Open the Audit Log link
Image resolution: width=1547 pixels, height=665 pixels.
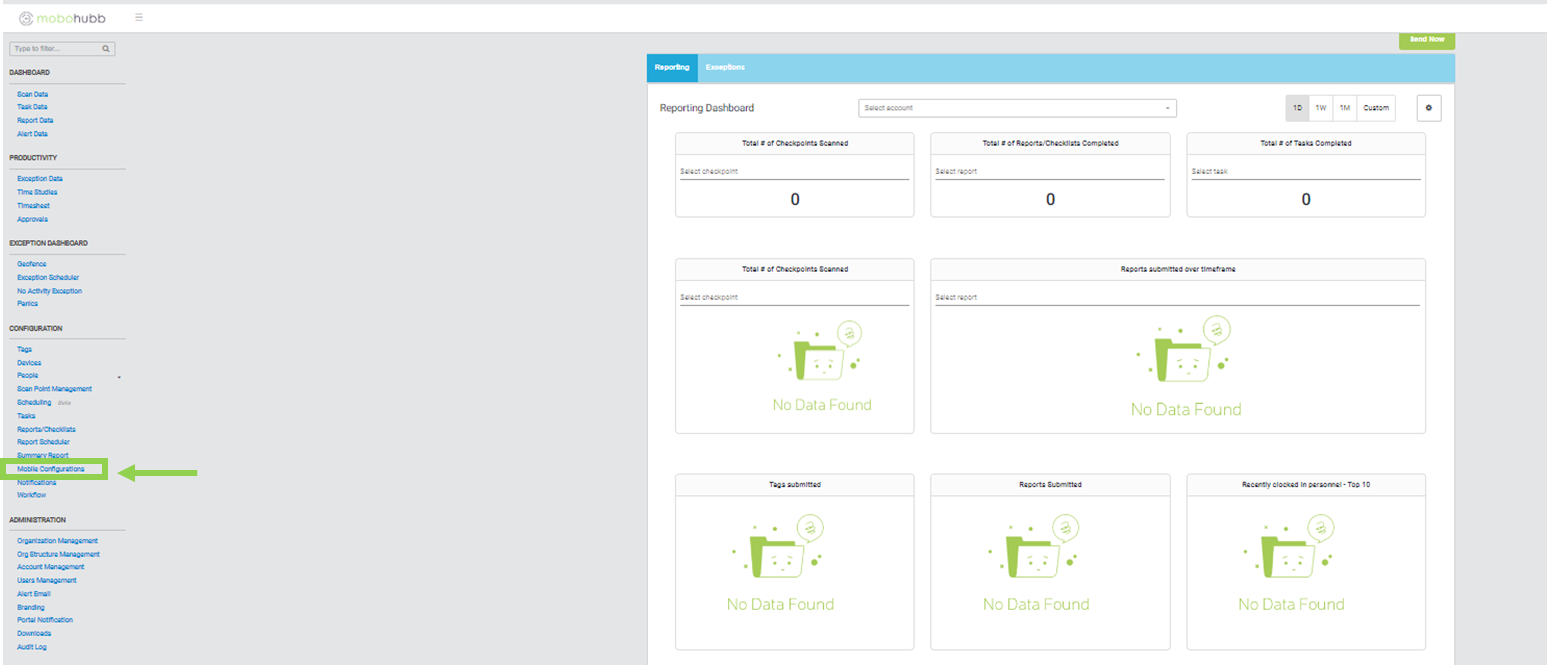click(x=32, y=647)
